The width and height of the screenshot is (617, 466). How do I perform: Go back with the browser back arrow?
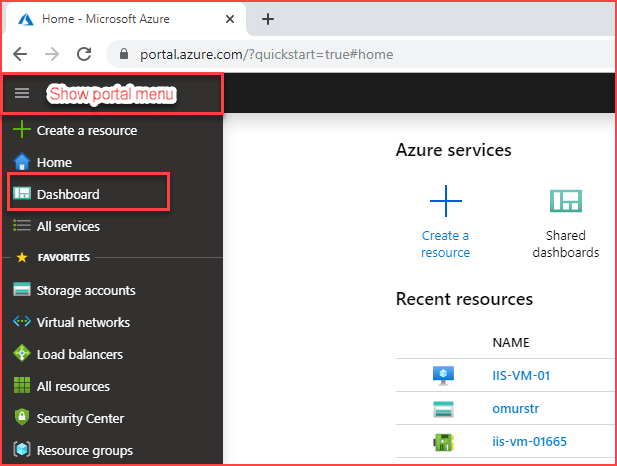click(x=20, y=54)
